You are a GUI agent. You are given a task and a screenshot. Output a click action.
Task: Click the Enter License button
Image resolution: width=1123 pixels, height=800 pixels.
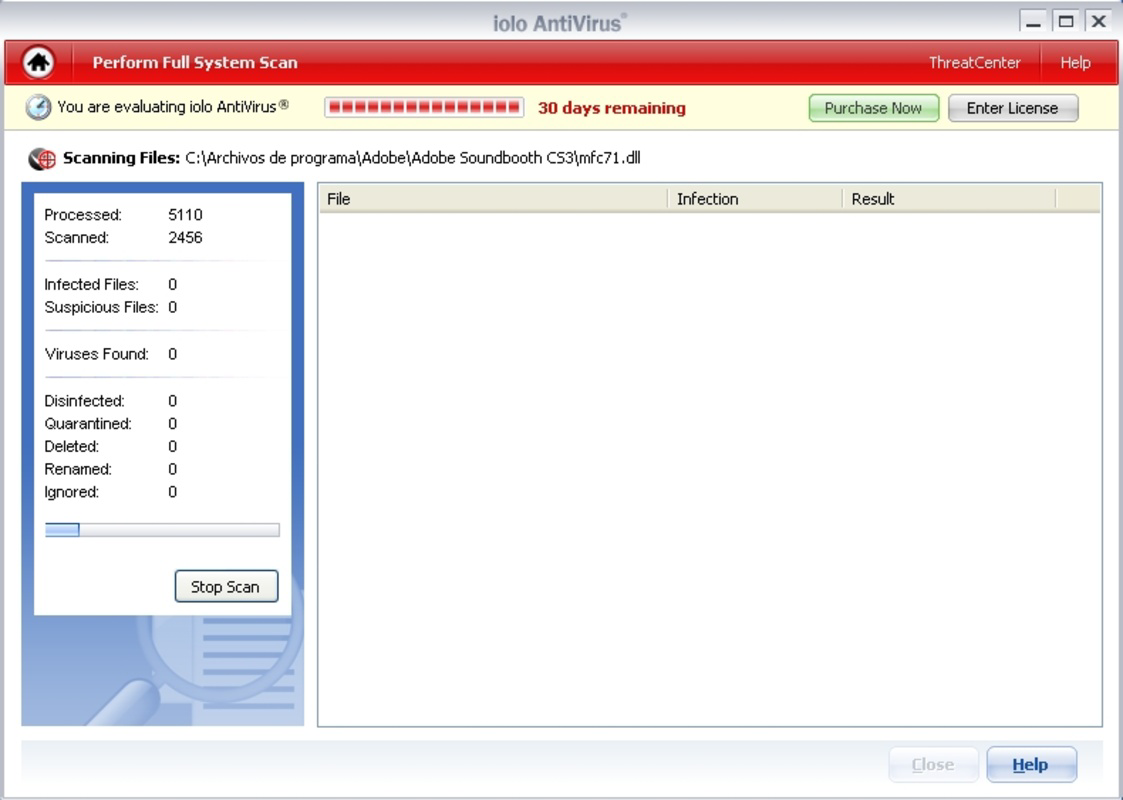[x=1012, y=108]
